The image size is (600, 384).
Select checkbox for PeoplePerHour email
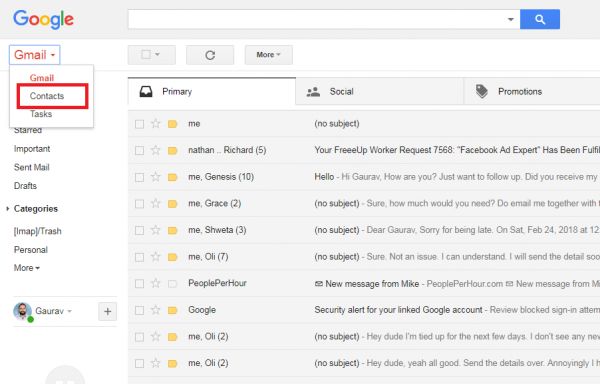tap(139, 283)
